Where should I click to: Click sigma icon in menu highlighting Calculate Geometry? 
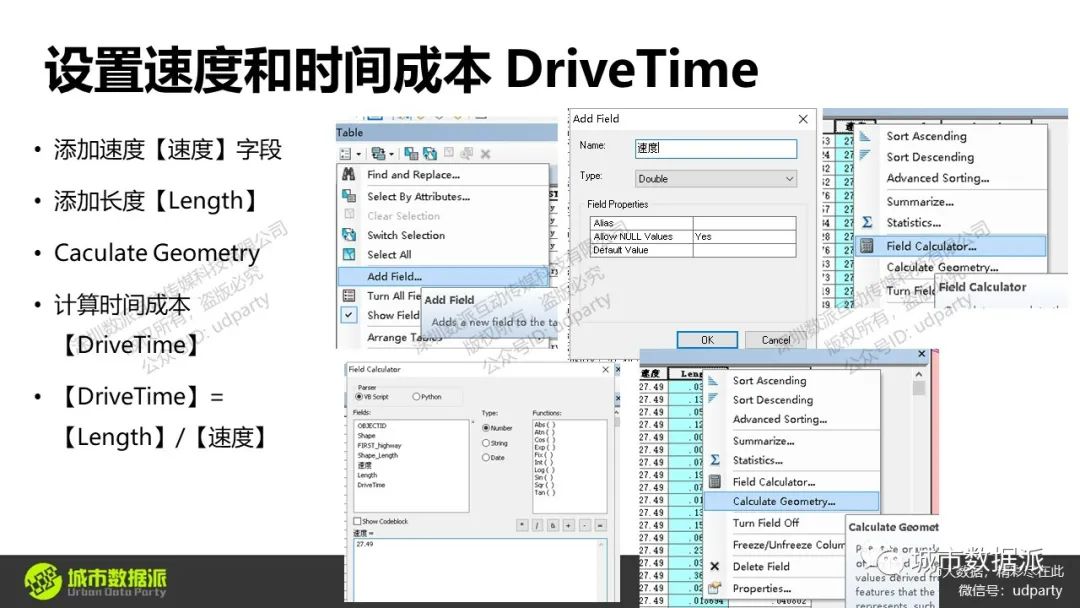(715, 460)
